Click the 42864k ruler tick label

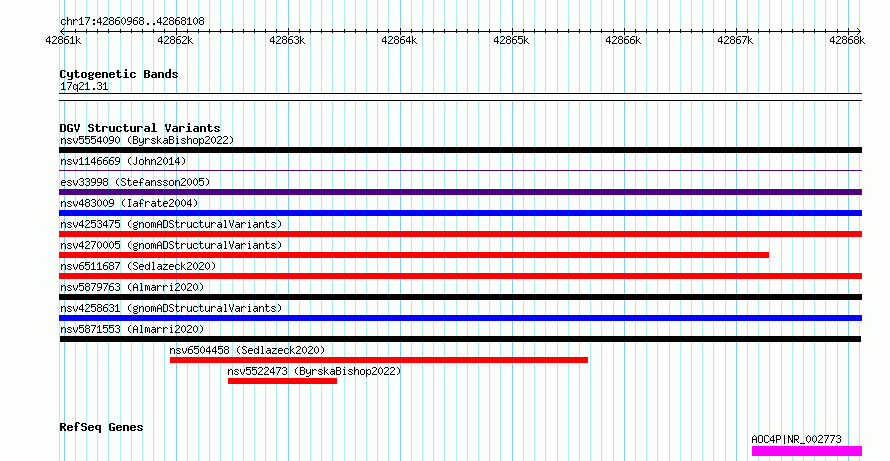399,40
